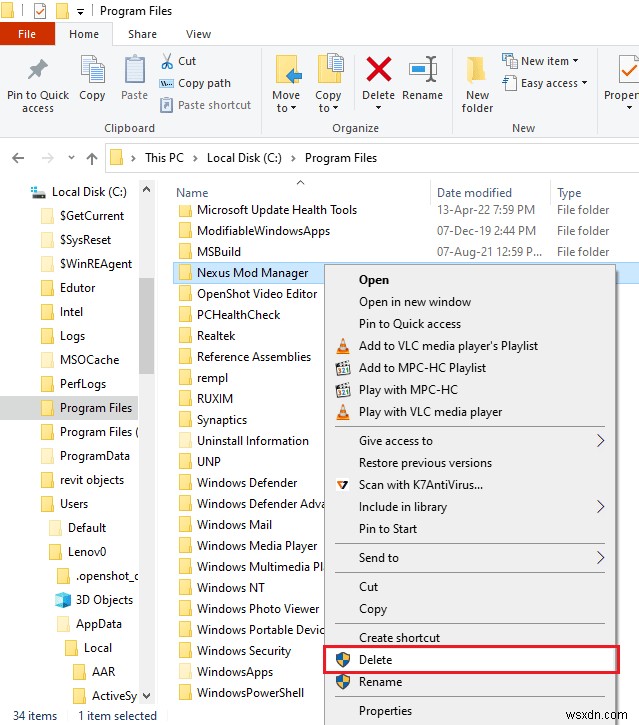Go back with the left arrow
This screenshot has width=639, height=725.
(x=18, y=159)
